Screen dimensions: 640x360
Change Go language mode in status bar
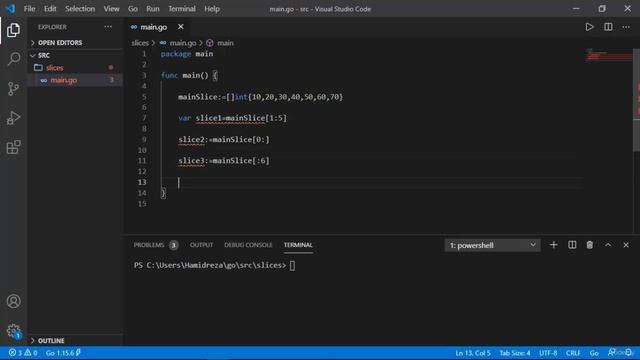tap(594, 353)
